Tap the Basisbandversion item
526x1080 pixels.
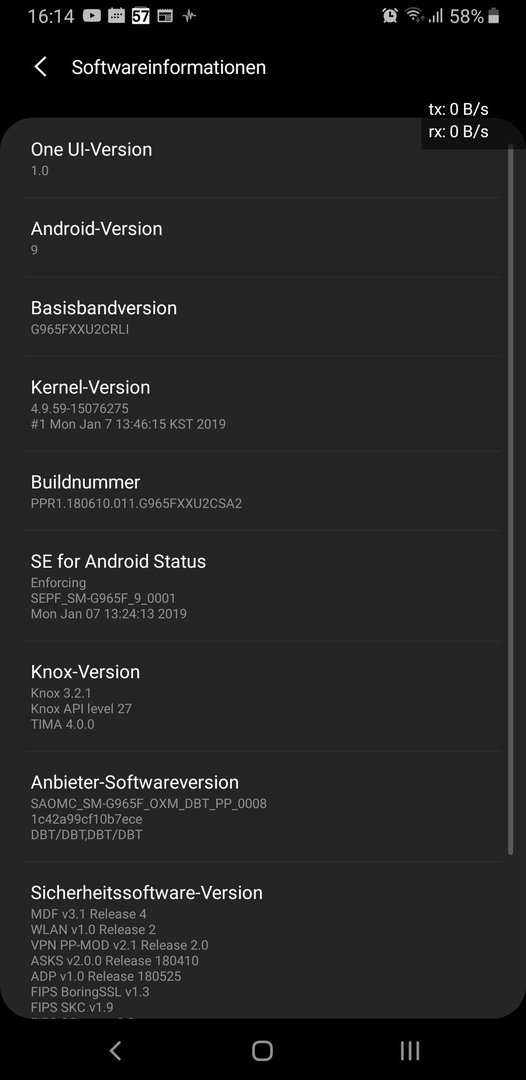263,318
